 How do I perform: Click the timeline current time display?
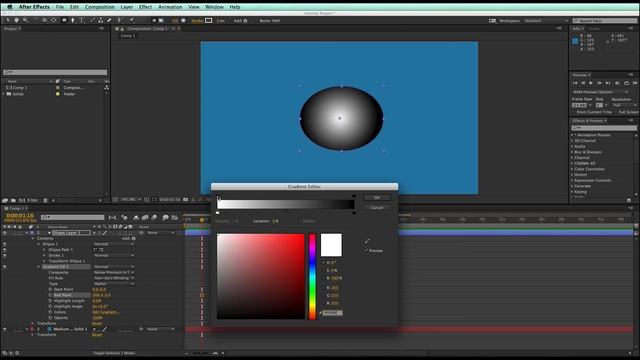[20, 216]
